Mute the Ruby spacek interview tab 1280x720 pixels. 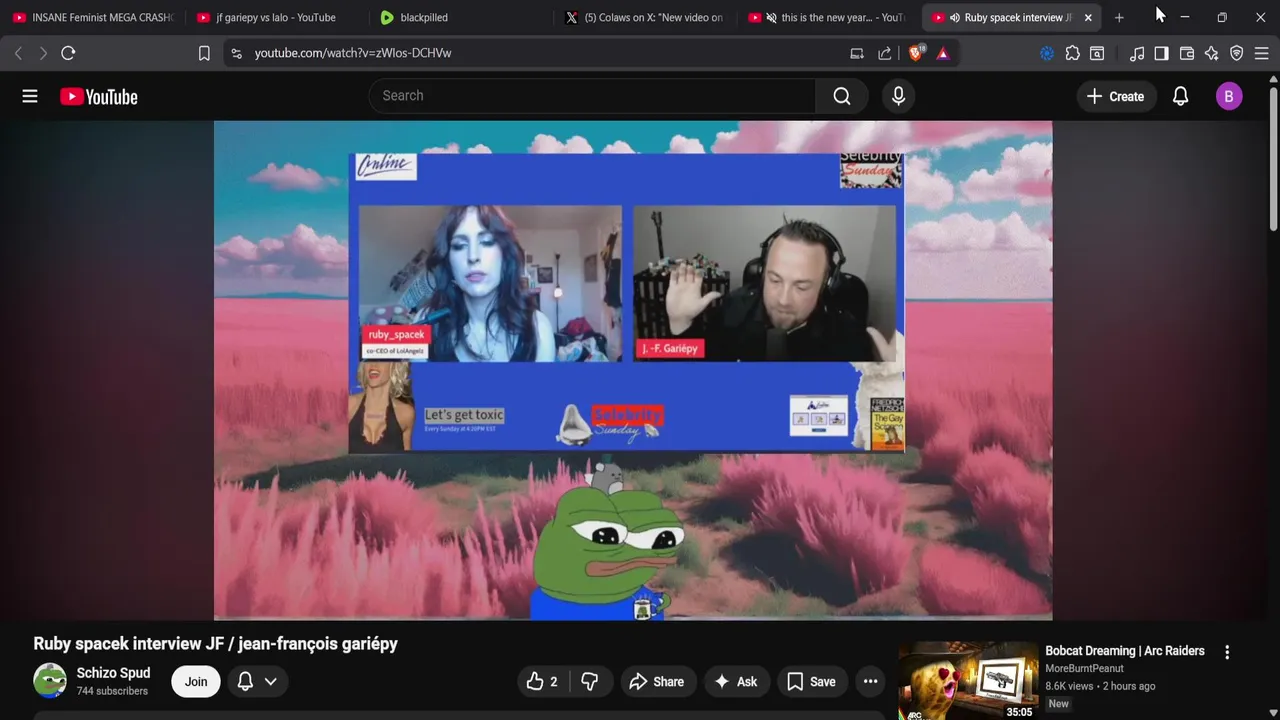click(x=955, y=17)
